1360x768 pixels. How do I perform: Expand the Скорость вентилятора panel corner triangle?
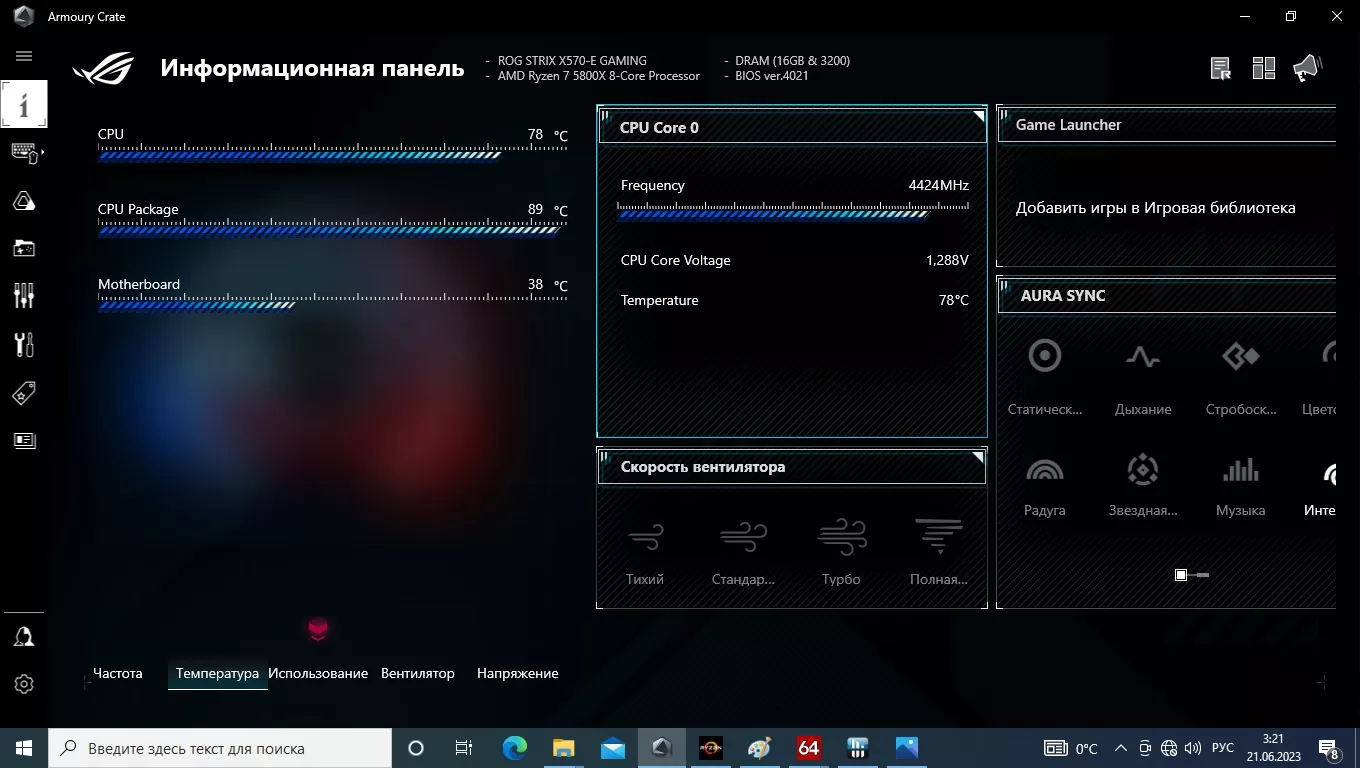[979, 456]
